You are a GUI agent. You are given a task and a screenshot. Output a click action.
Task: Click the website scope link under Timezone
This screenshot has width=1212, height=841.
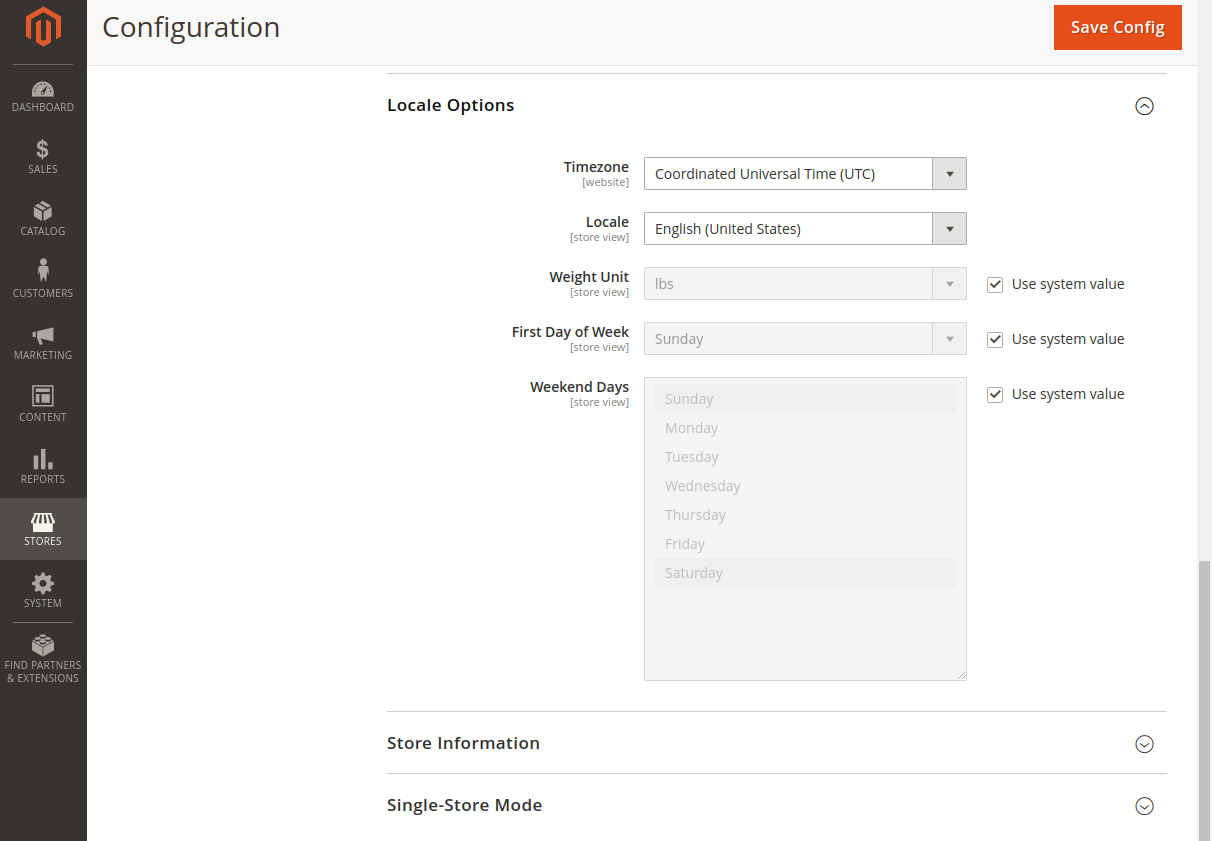605,182
